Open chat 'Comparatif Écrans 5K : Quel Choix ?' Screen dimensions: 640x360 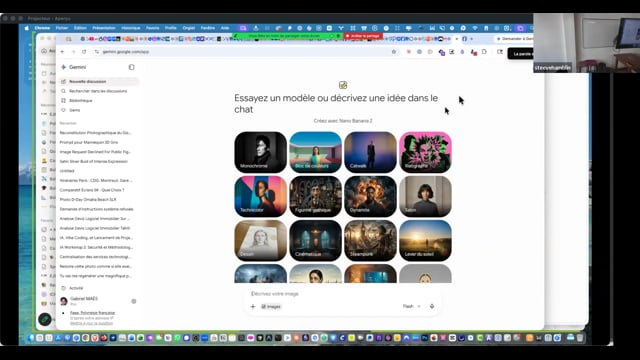click(92, 190)
